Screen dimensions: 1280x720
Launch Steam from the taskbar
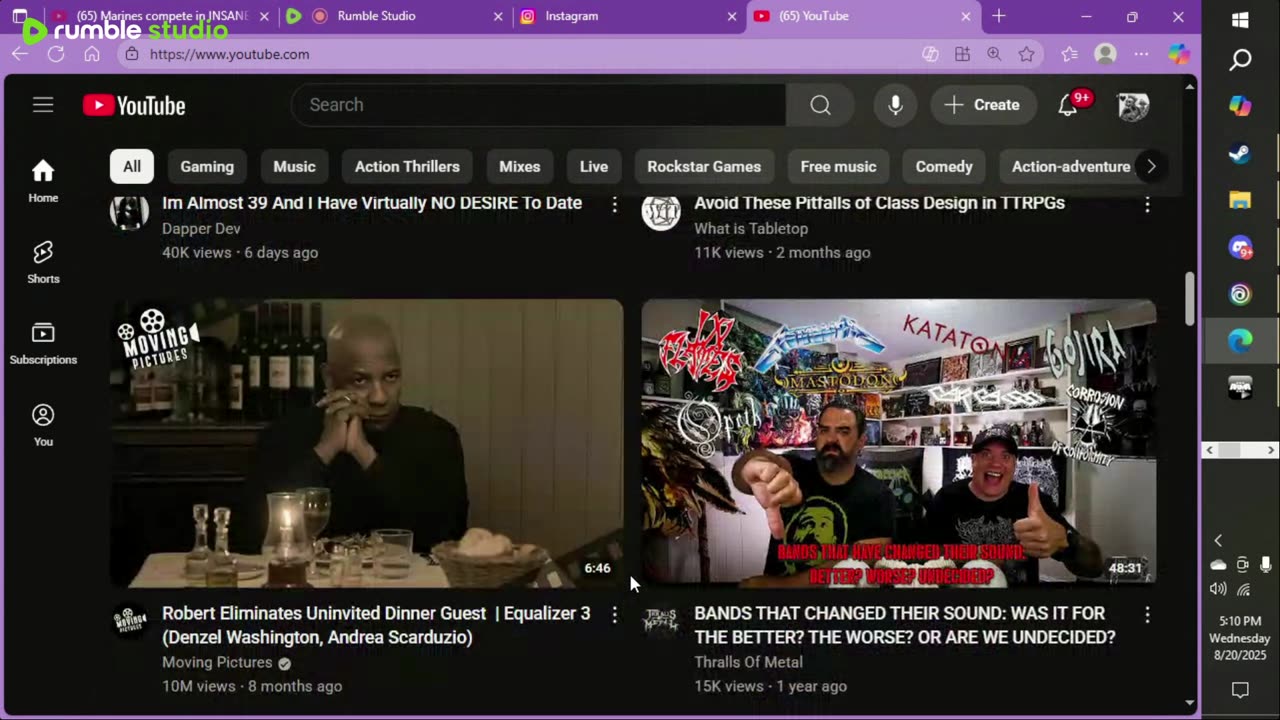[1240, 154]
